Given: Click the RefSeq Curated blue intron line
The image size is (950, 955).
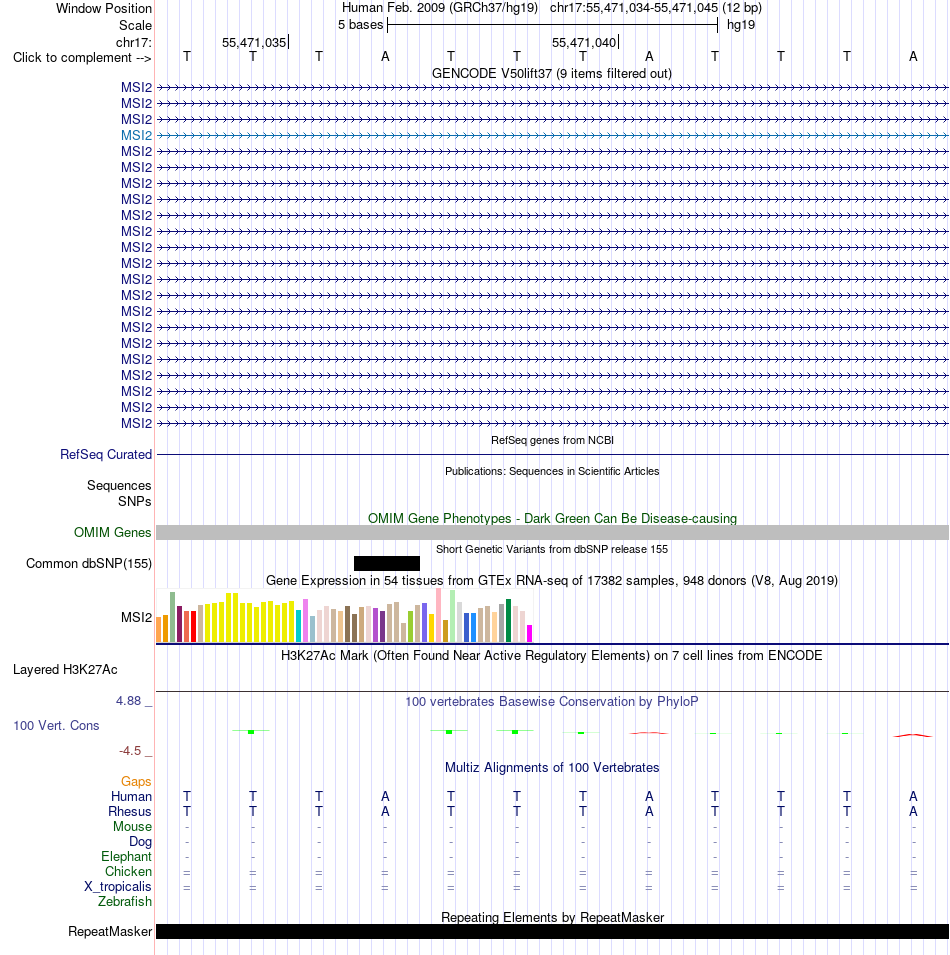Looking at the screenshot, I should [x=552, y=454].
